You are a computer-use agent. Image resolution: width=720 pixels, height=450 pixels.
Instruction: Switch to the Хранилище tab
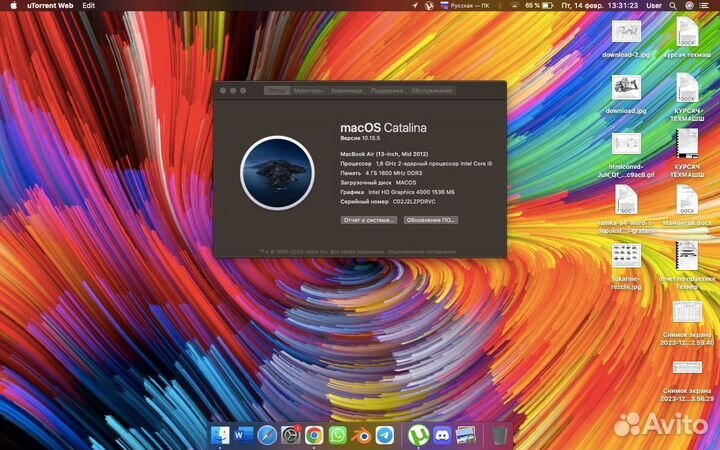347,90
